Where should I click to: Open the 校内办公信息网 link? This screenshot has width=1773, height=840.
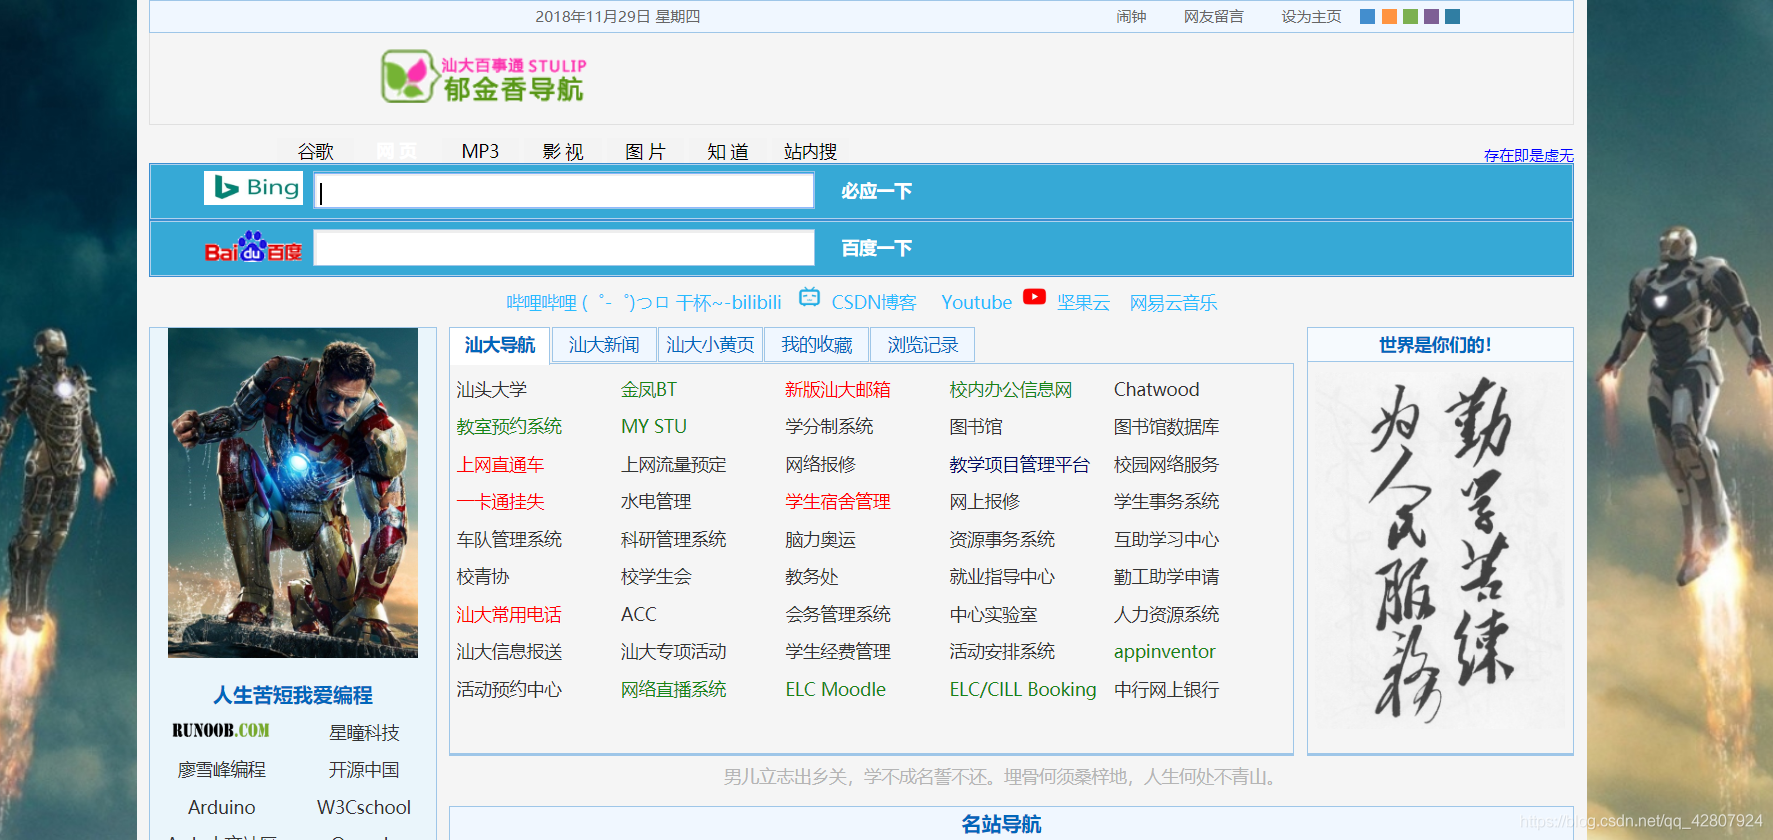pos(1011,389)
